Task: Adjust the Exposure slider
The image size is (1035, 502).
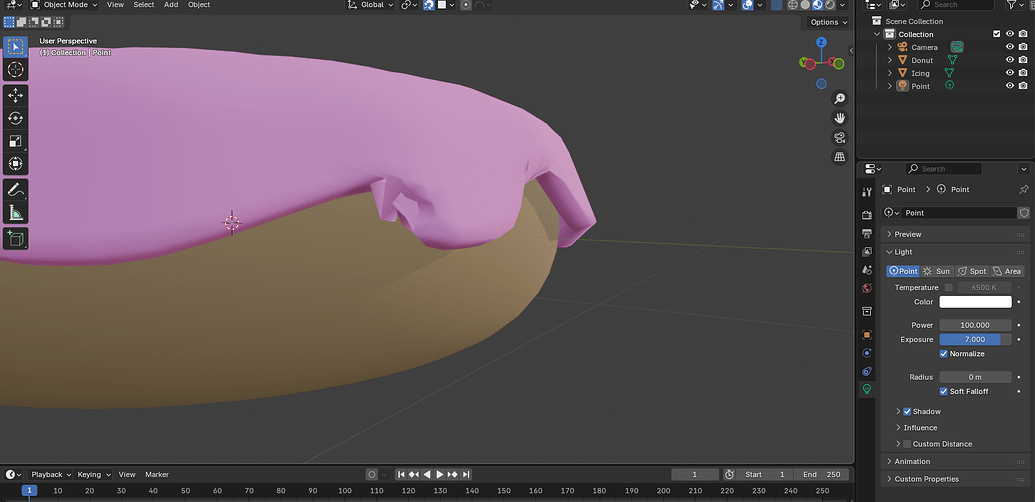Action: pos(976,340)
